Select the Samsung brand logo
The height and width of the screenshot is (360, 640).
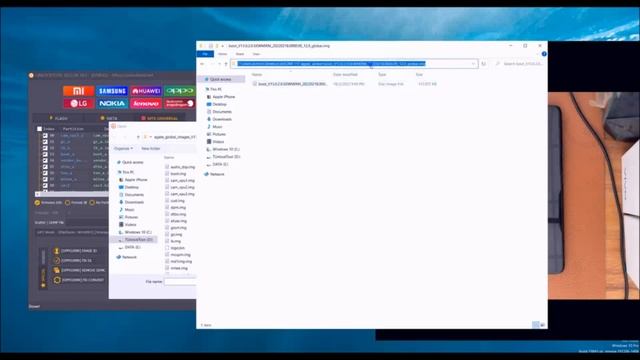112,91
